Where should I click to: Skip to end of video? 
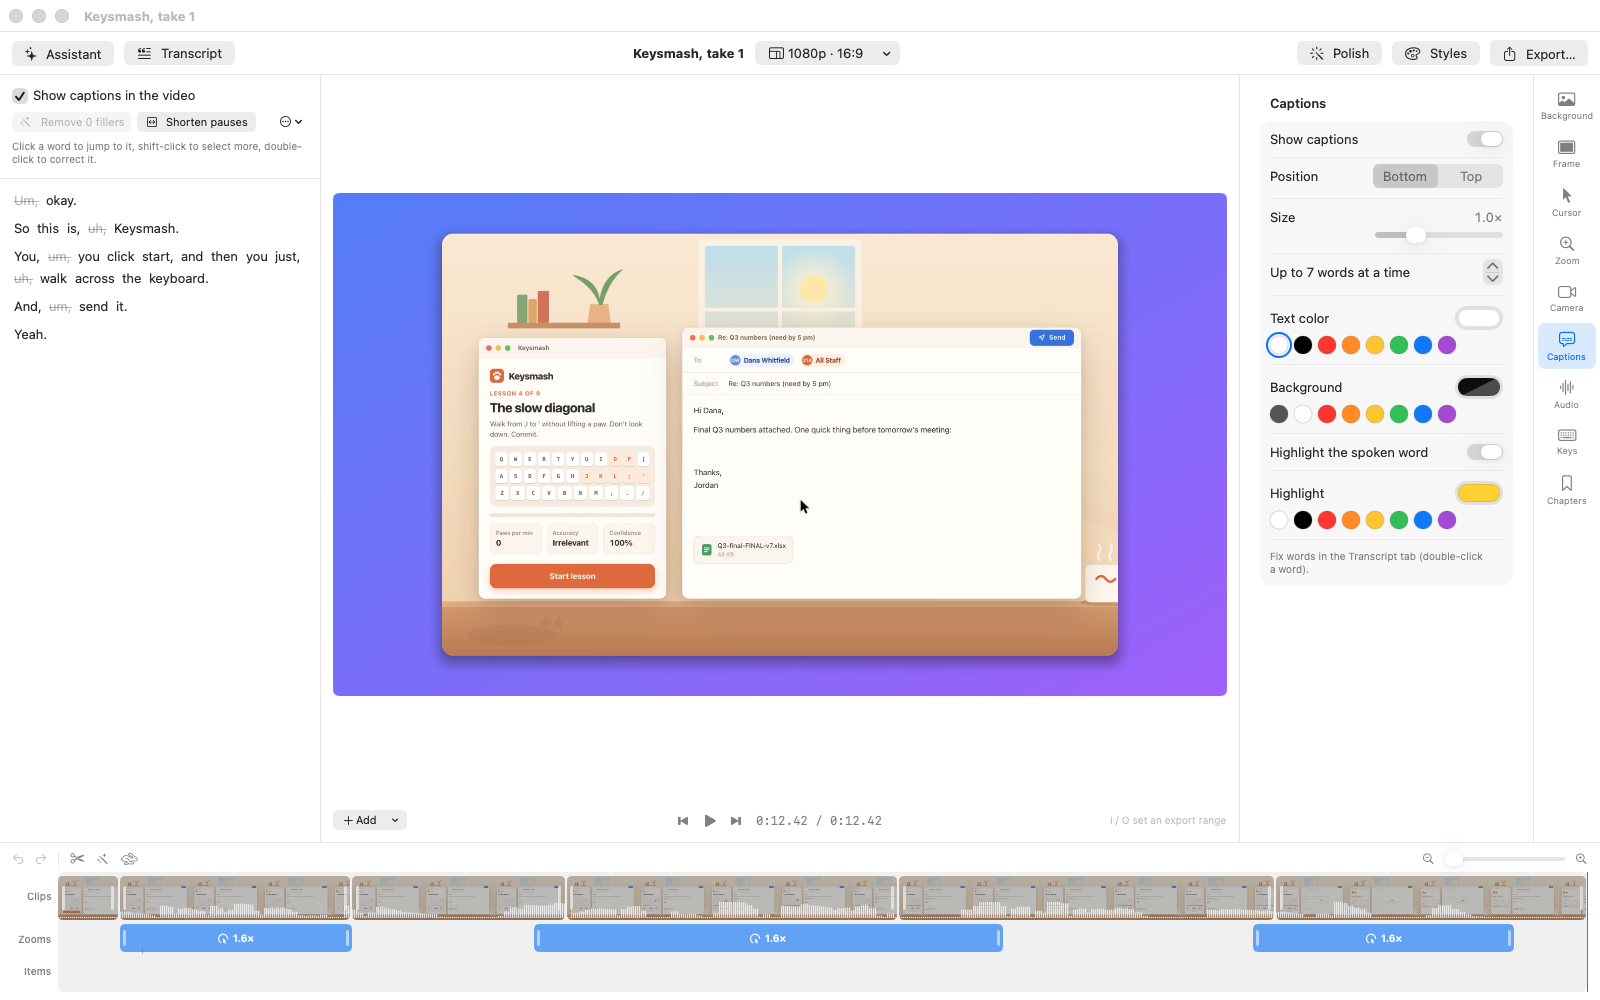(x=736, y=821)
